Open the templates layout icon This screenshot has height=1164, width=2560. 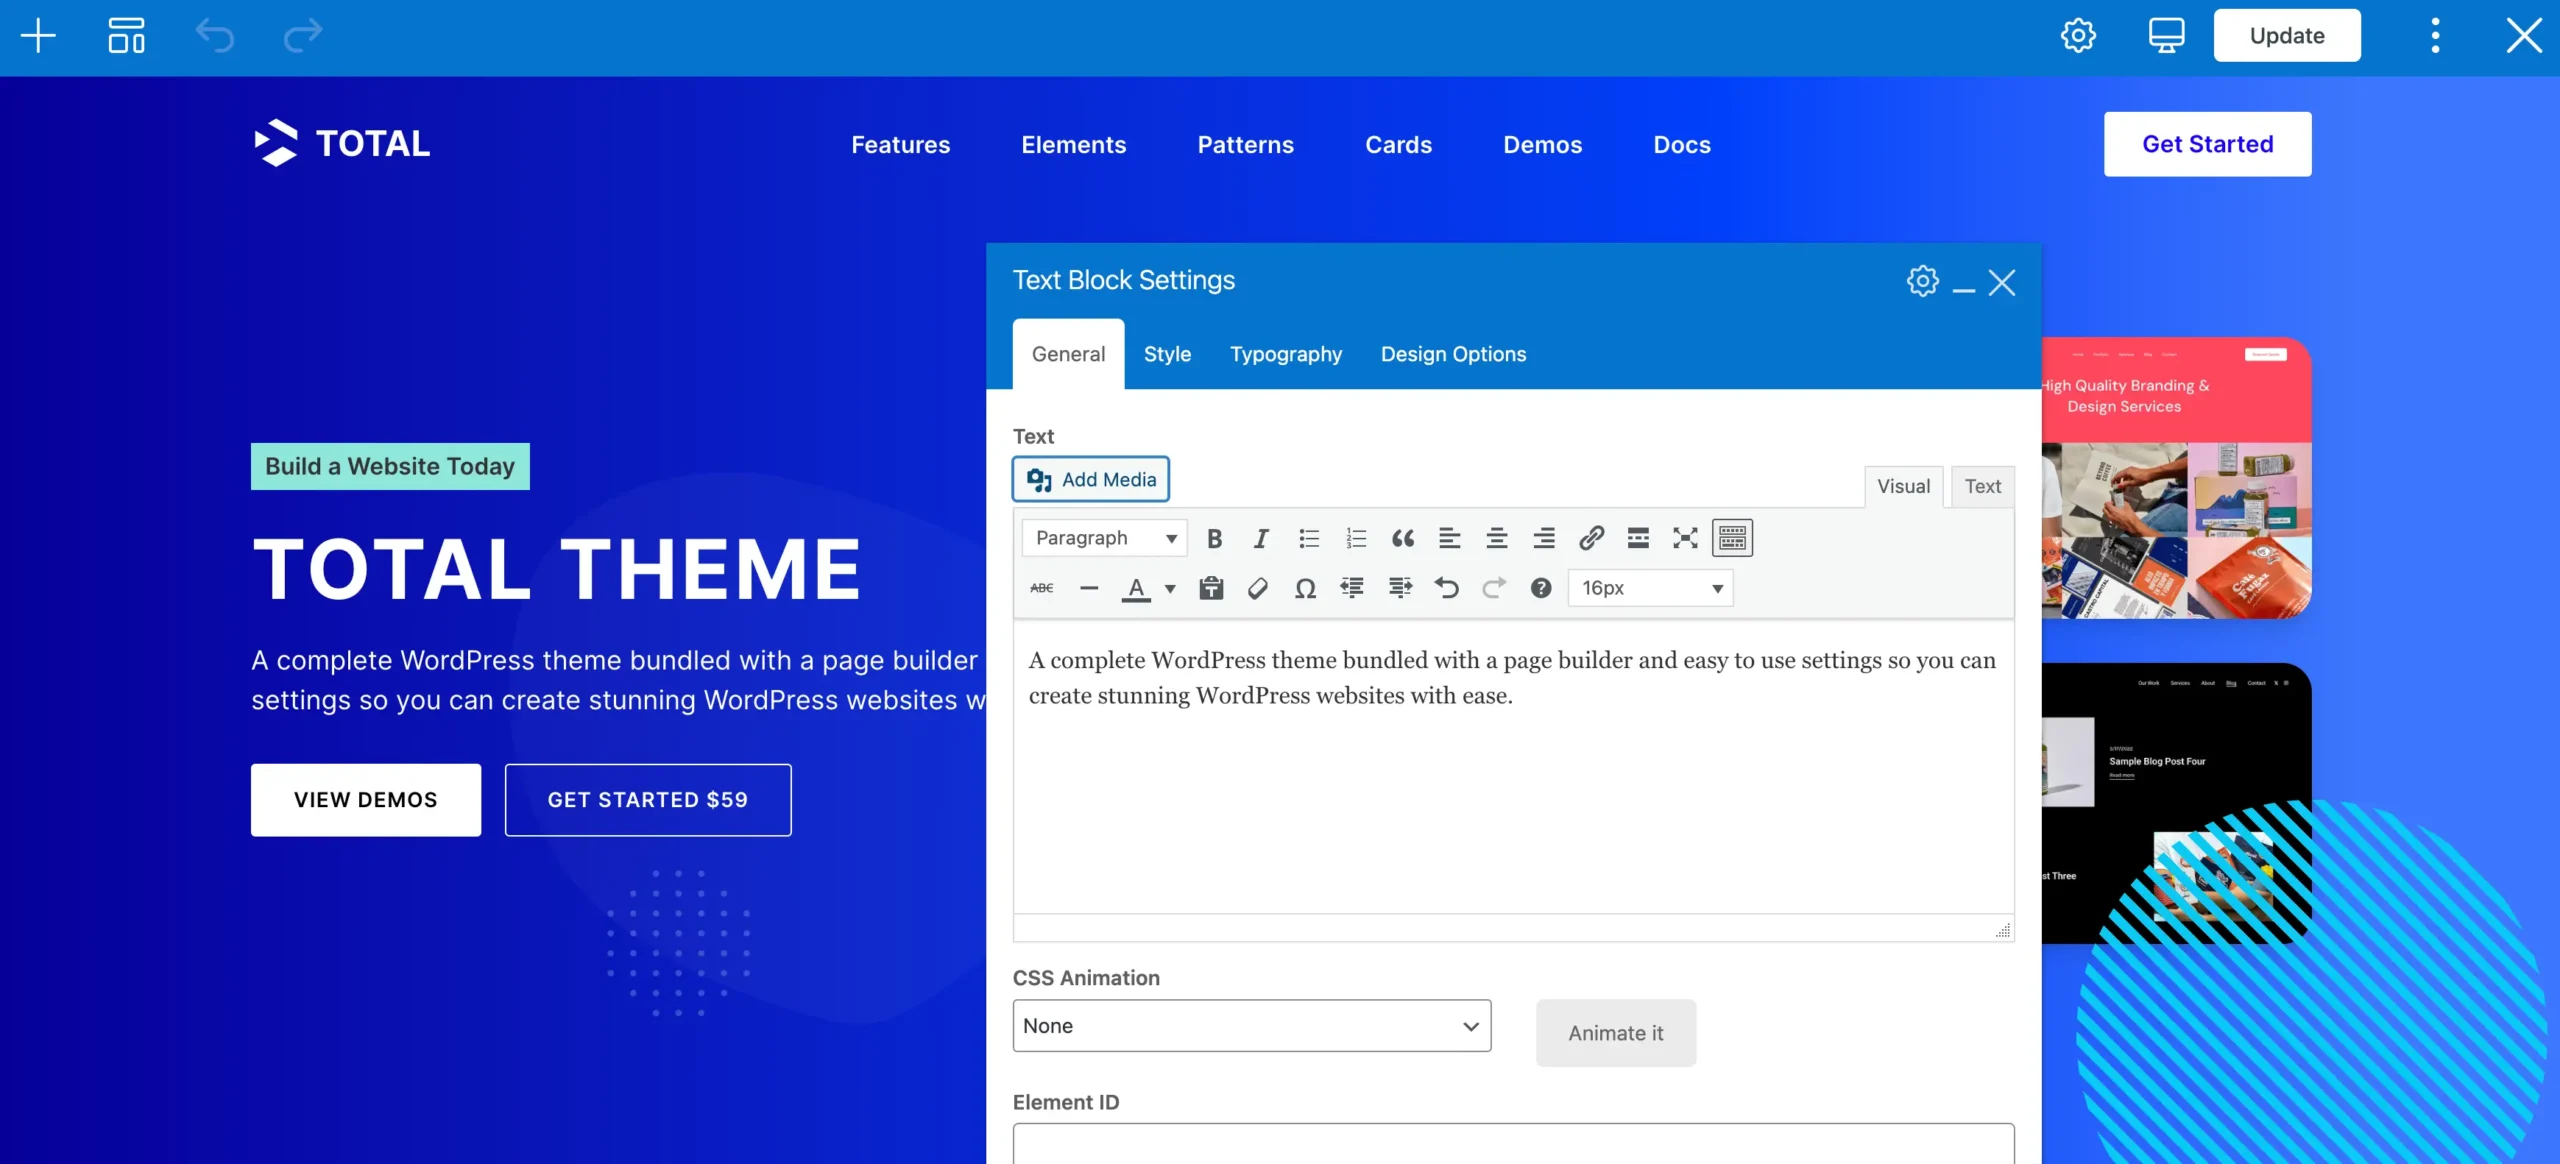tap(127, 36)
